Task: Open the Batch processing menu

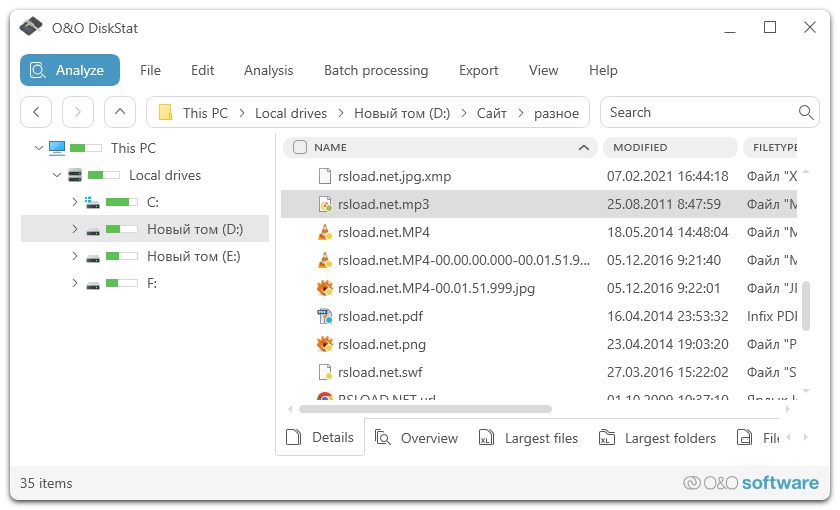Action: click(x=375, y=70)
